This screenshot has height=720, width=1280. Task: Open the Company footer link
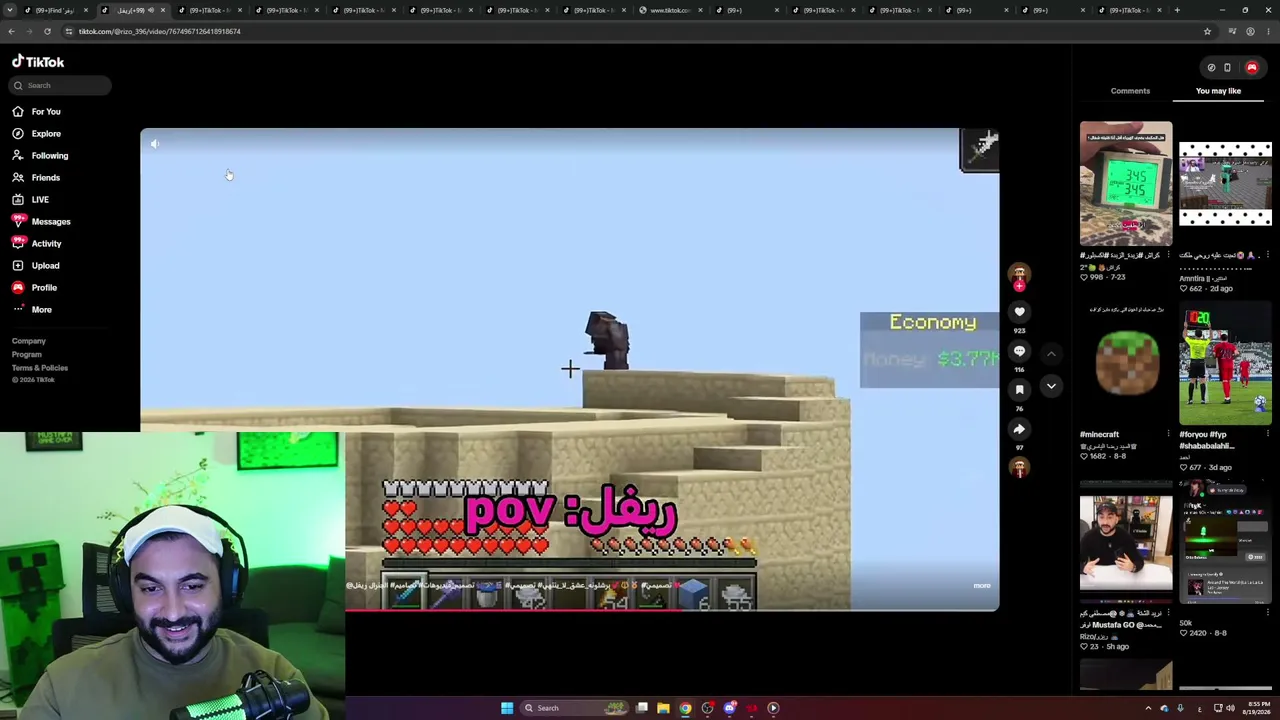29,341
